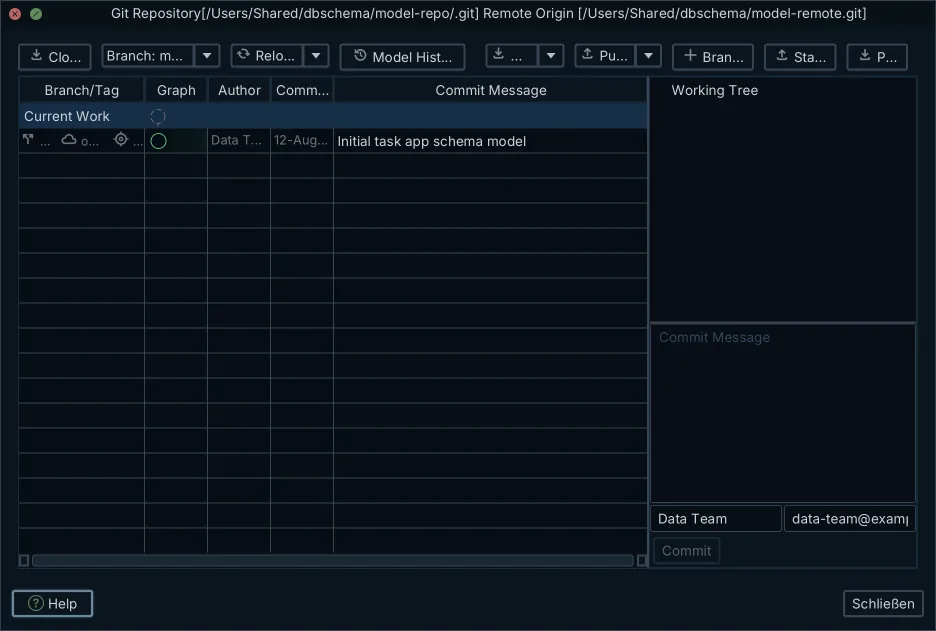Click the Reload button

pos(267,56)
